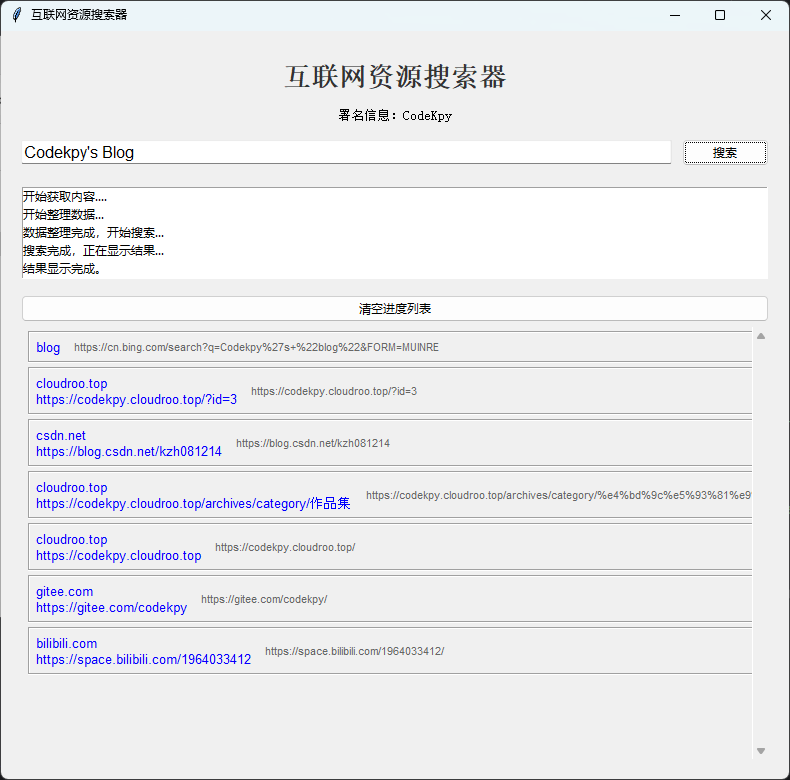The height and width of the screenshot is (780, 790).
Task: Open the space.bilibili.com/1964033412 blue link
Action: [143, 659]
